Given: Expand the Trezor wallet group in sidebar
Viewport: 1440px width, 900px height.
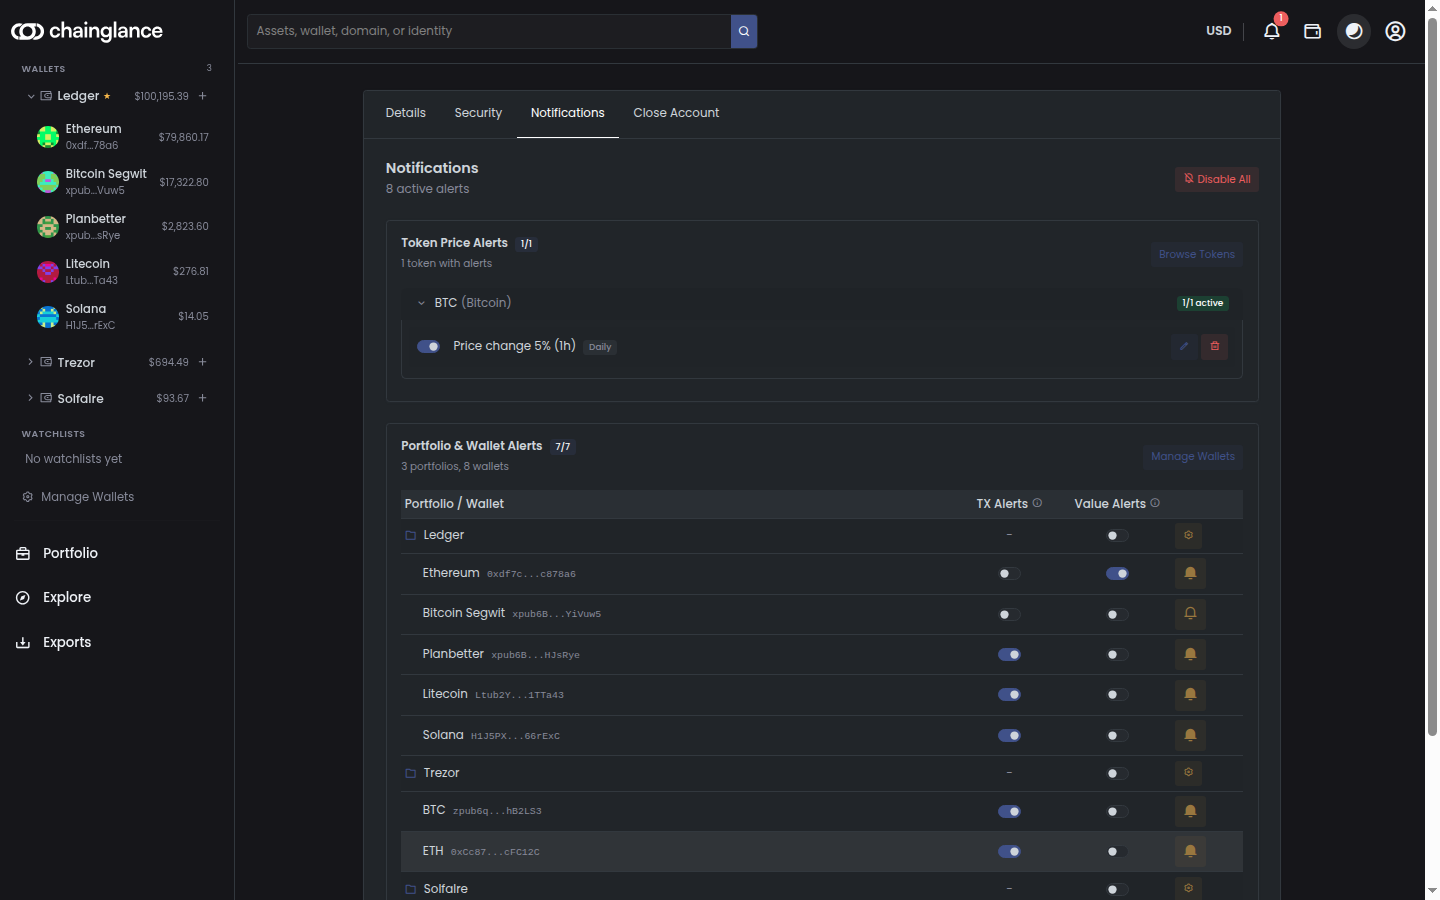Looking at the screenshot, I should [31, 362].
